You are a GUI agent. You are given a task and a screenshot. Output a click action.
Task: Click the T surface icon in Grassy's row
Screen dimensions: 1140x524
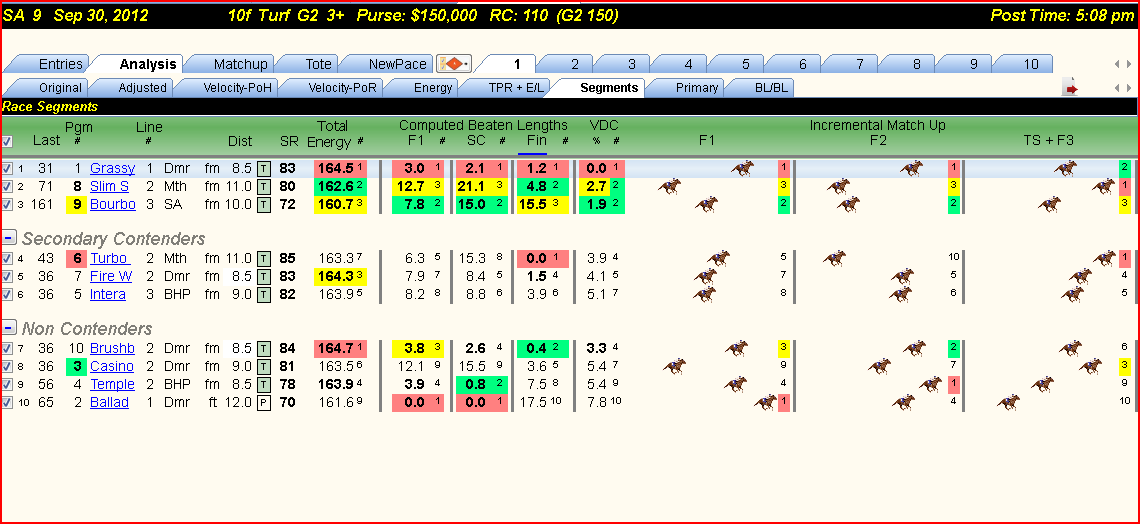pyautogui.click(x=264, y=169)
